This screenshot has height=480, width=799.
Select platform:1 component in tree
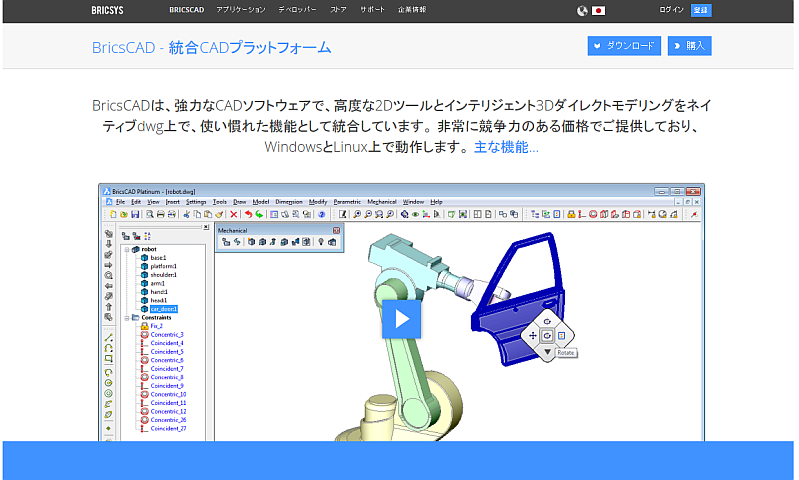point(164,266)
